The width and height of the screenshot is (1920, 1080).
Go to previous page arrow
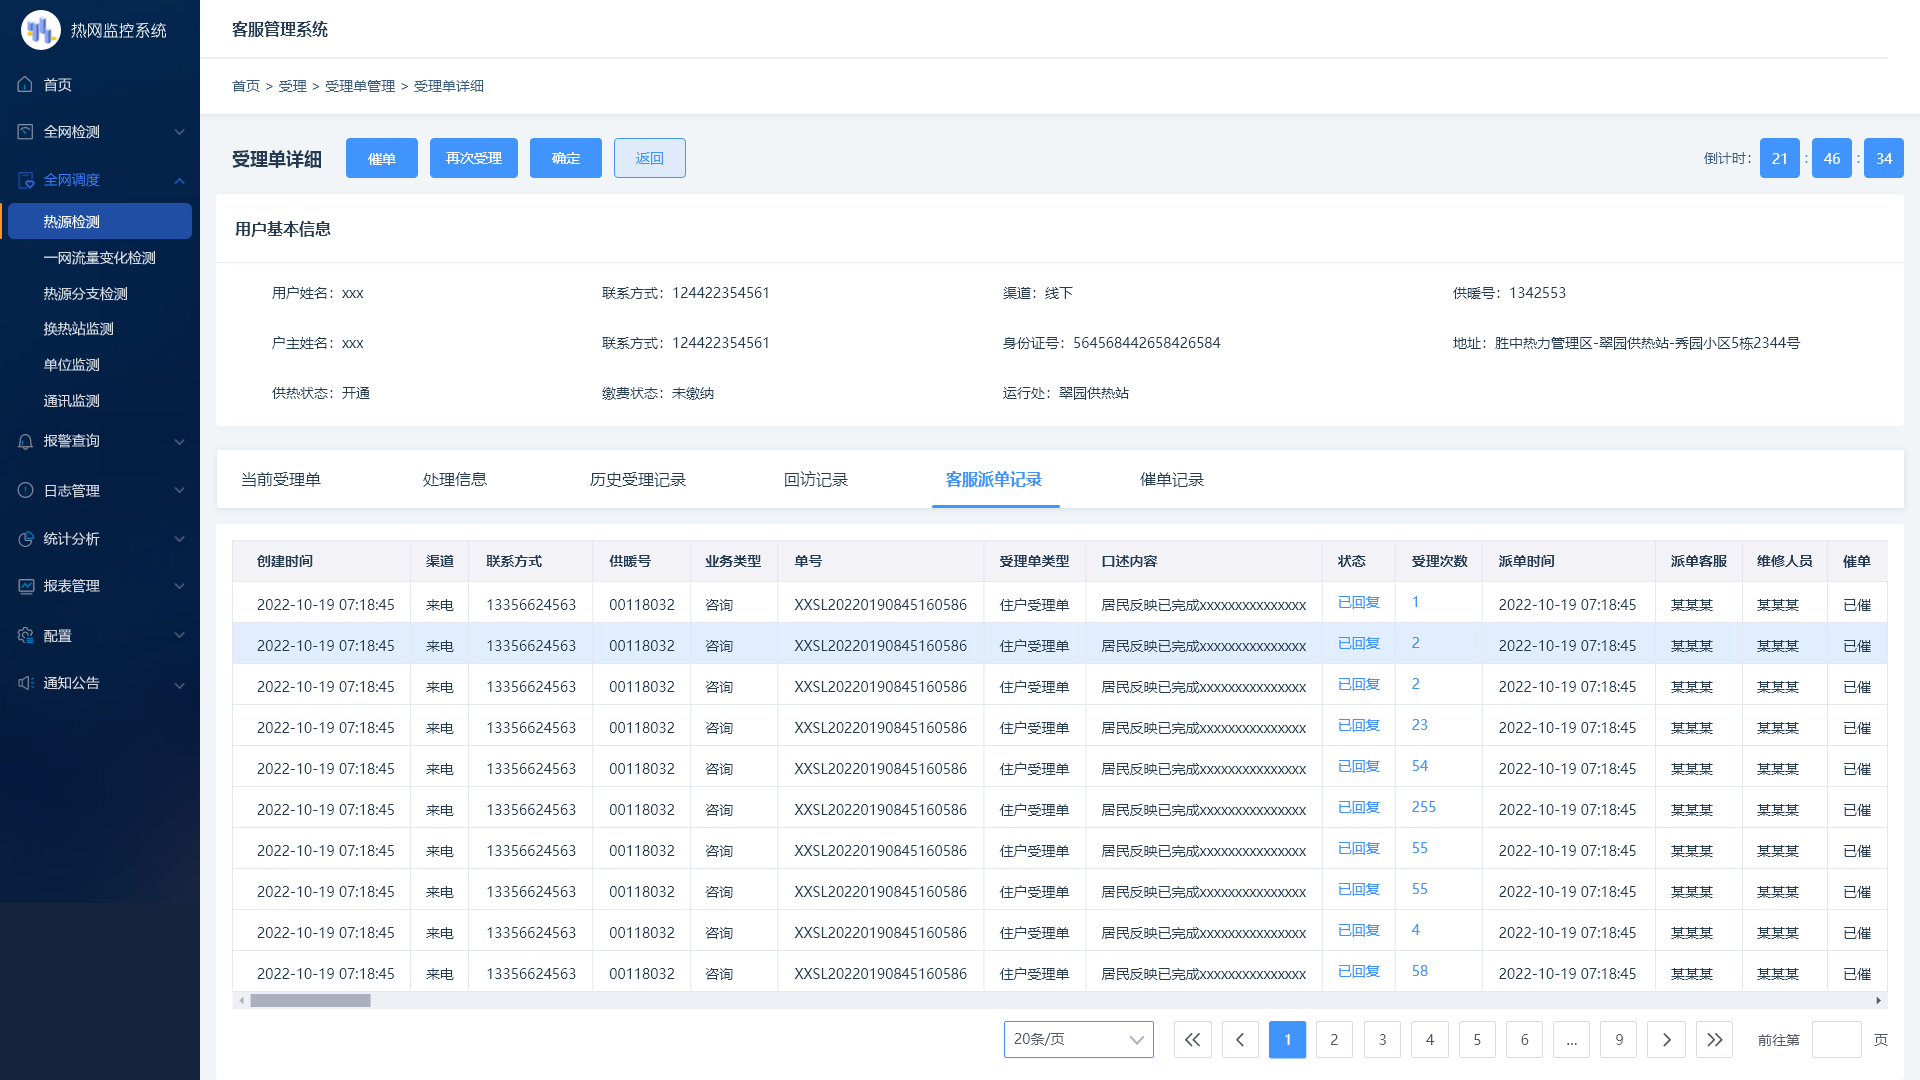coord(1240,1040)
